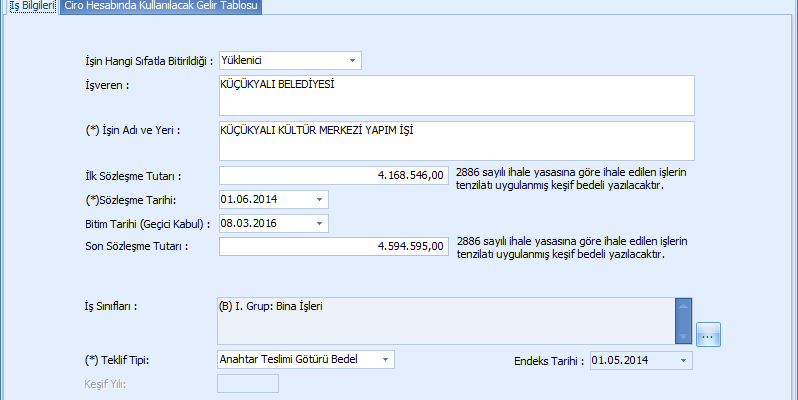The height and width of the screenshot is (400, 798).
Task: Expand the Teklif Tipi dropdown
Action: [386, 359]
